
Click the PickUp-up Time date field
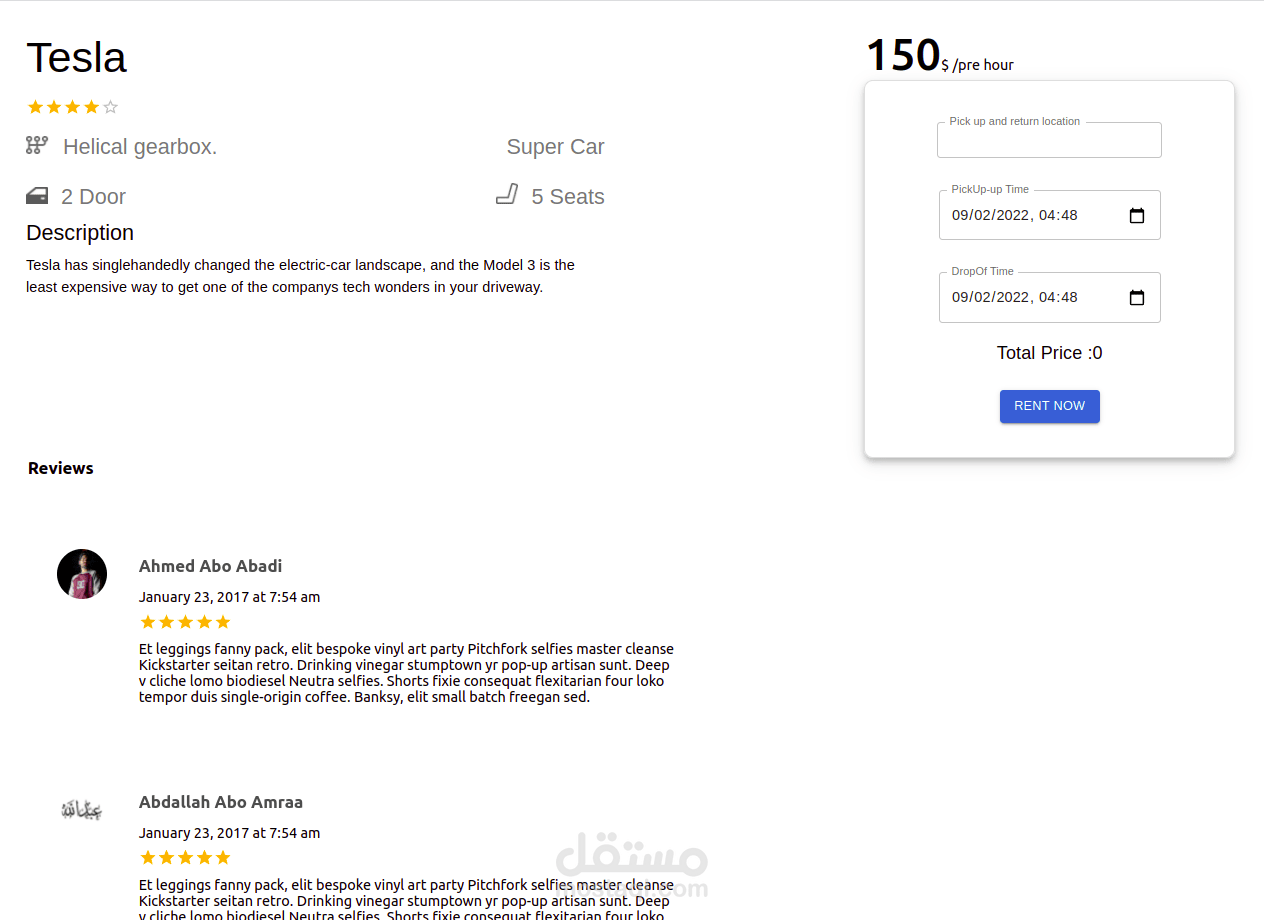tap(1030, 215)
